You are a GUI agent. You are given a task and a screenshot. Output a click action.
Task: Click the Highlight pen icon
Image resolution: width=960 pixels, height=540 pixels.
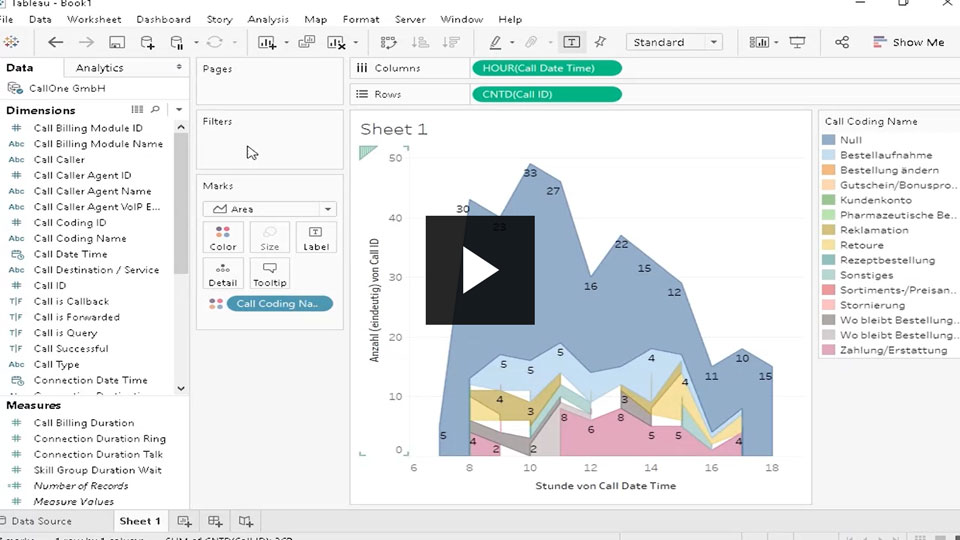[495, 42]
